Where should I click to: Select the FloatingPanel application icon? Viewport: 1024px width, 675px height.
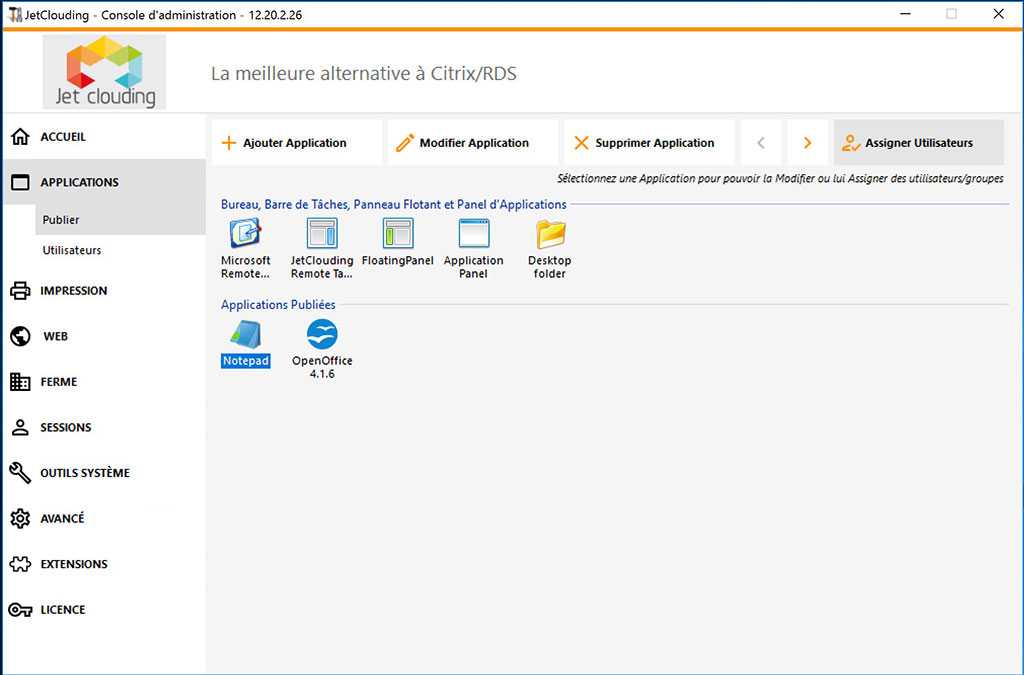pyautogui.click(x=397, y=234)
